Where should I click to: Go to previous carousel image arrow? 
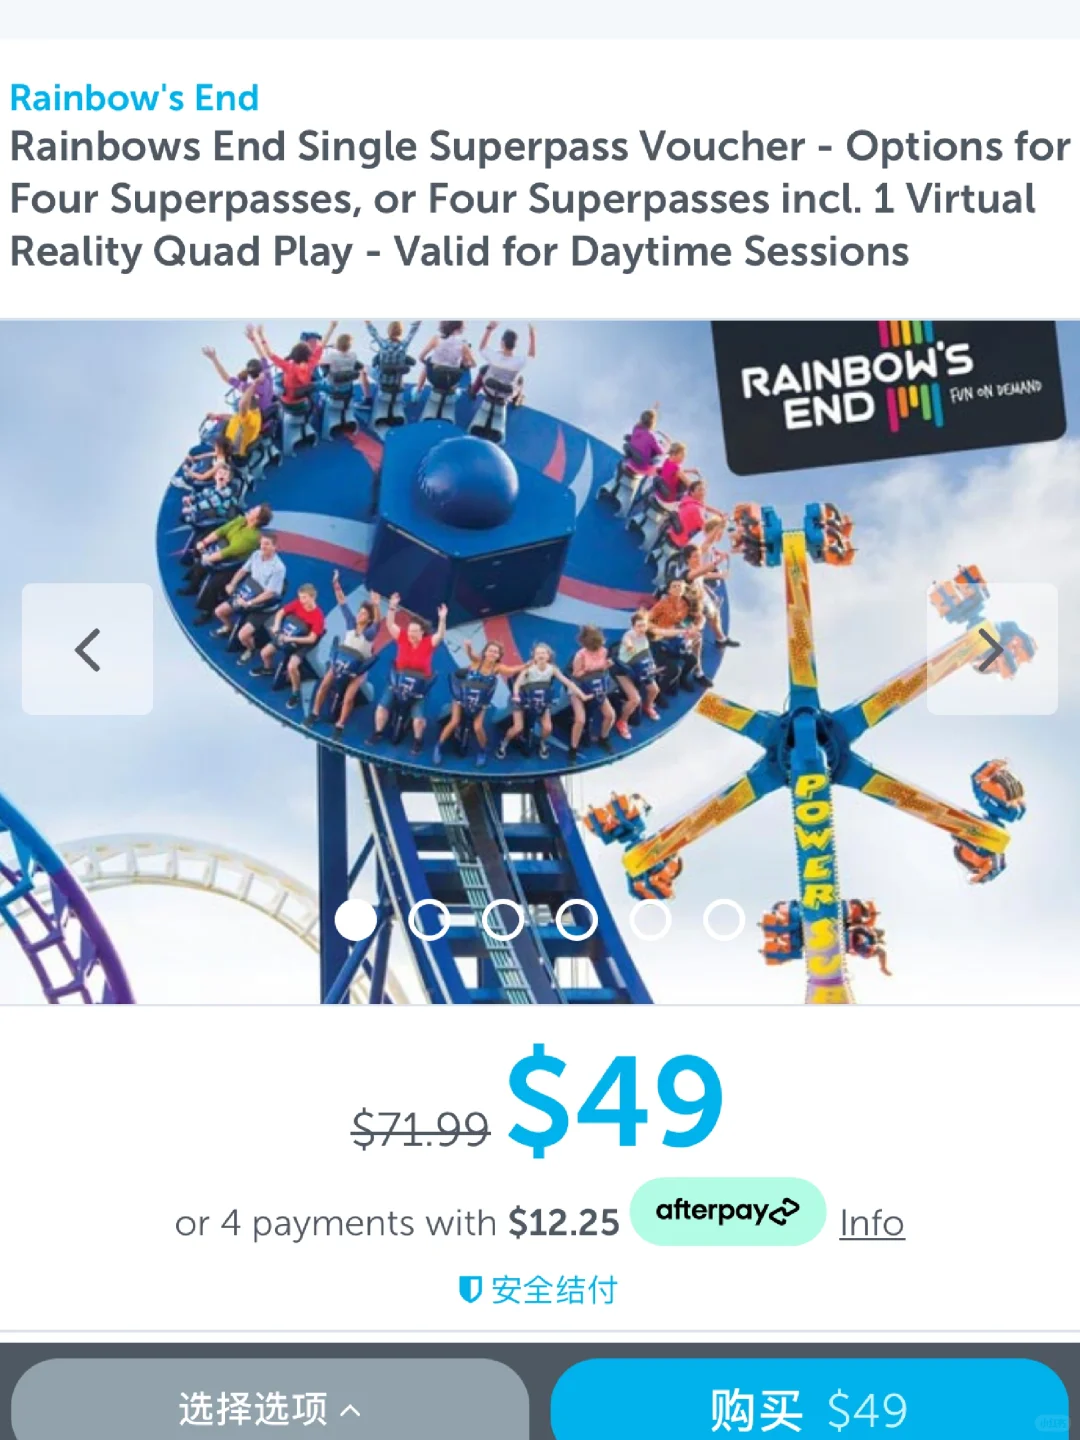(x=88, y=649)
